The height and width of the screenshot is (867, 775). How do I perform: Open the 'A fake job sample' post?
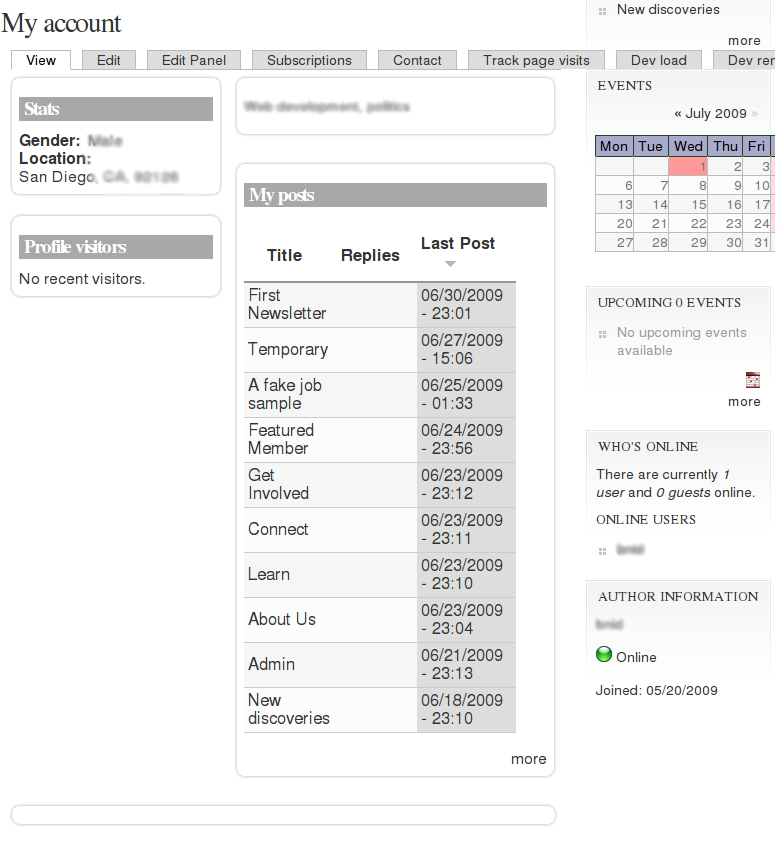pyautogui.click(x=285, y=394)
